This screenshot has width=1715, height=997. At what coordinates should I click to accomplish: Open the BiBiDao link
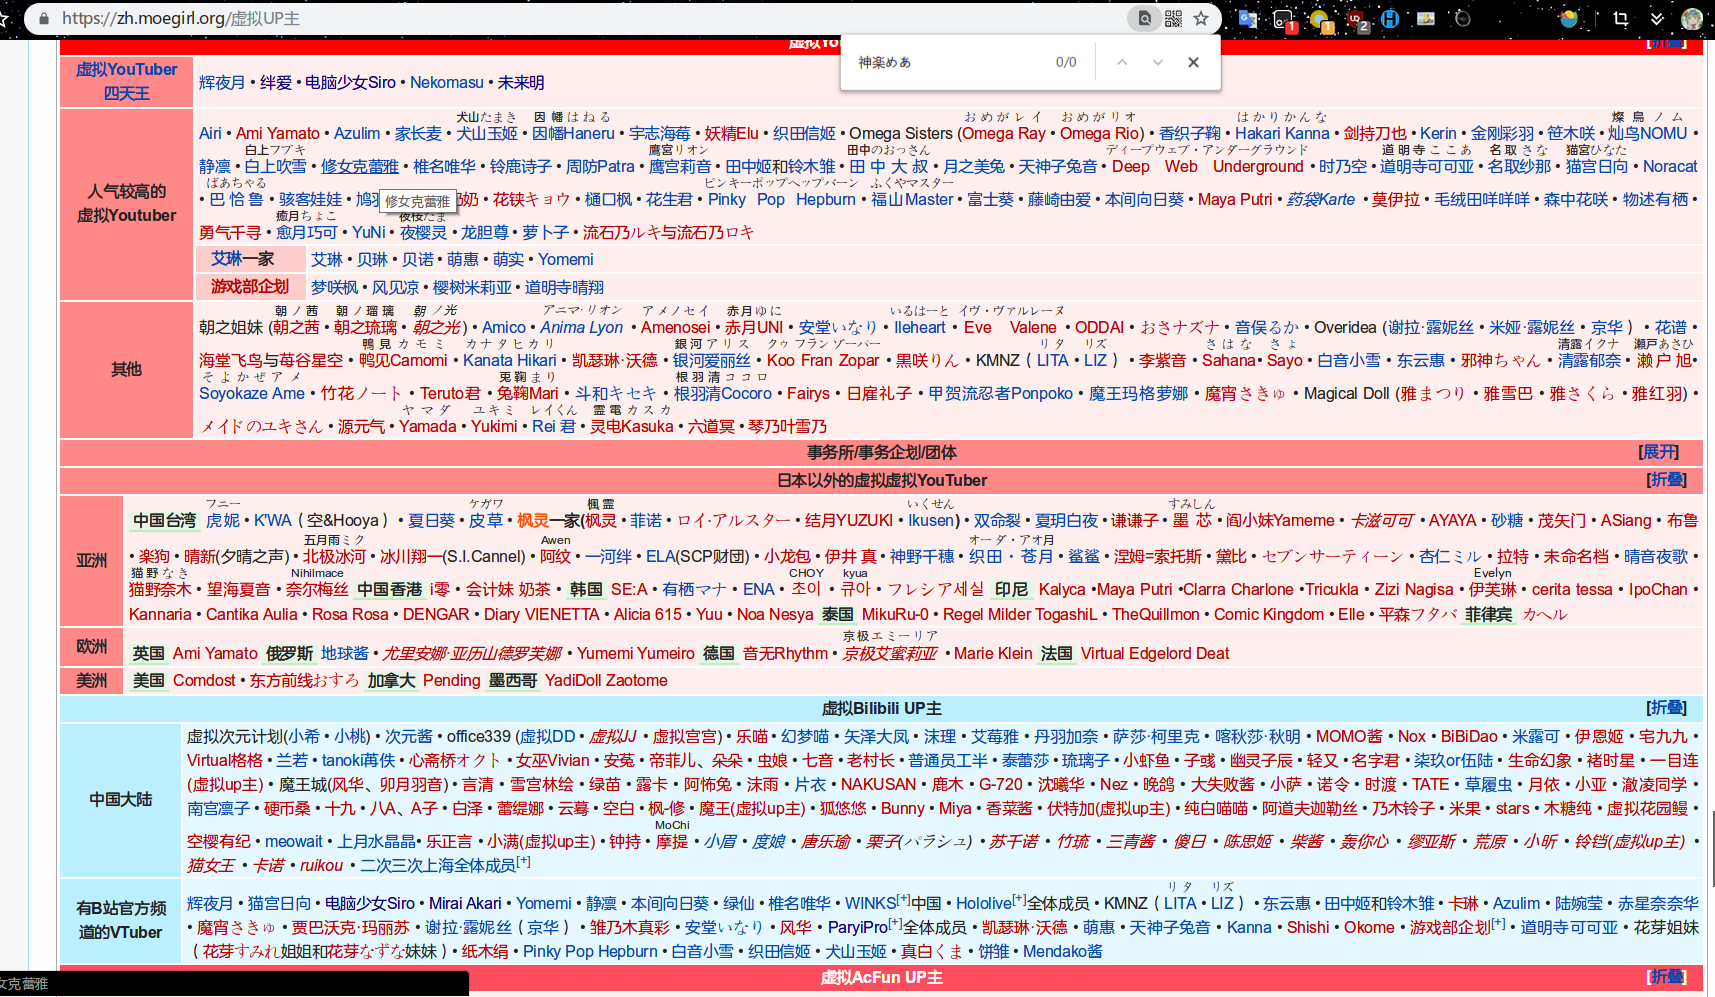[1469, 736]
